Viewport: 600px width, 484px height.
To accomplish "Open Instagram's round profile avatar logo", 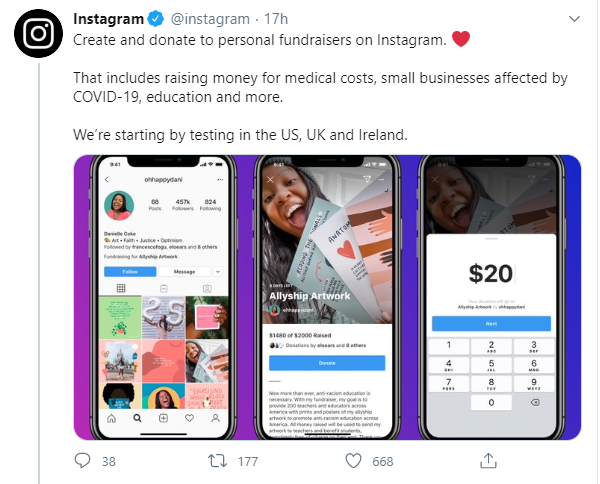I will pos(38,33).
